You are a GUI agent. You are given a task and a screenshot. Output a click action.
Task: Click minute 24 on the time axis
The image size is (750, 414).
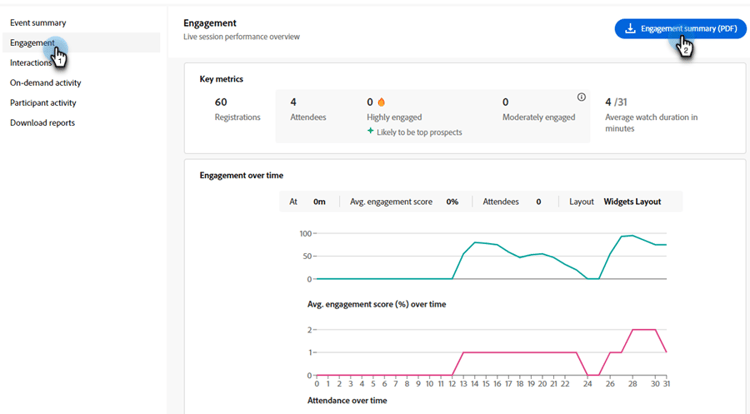tap(586, 383)
